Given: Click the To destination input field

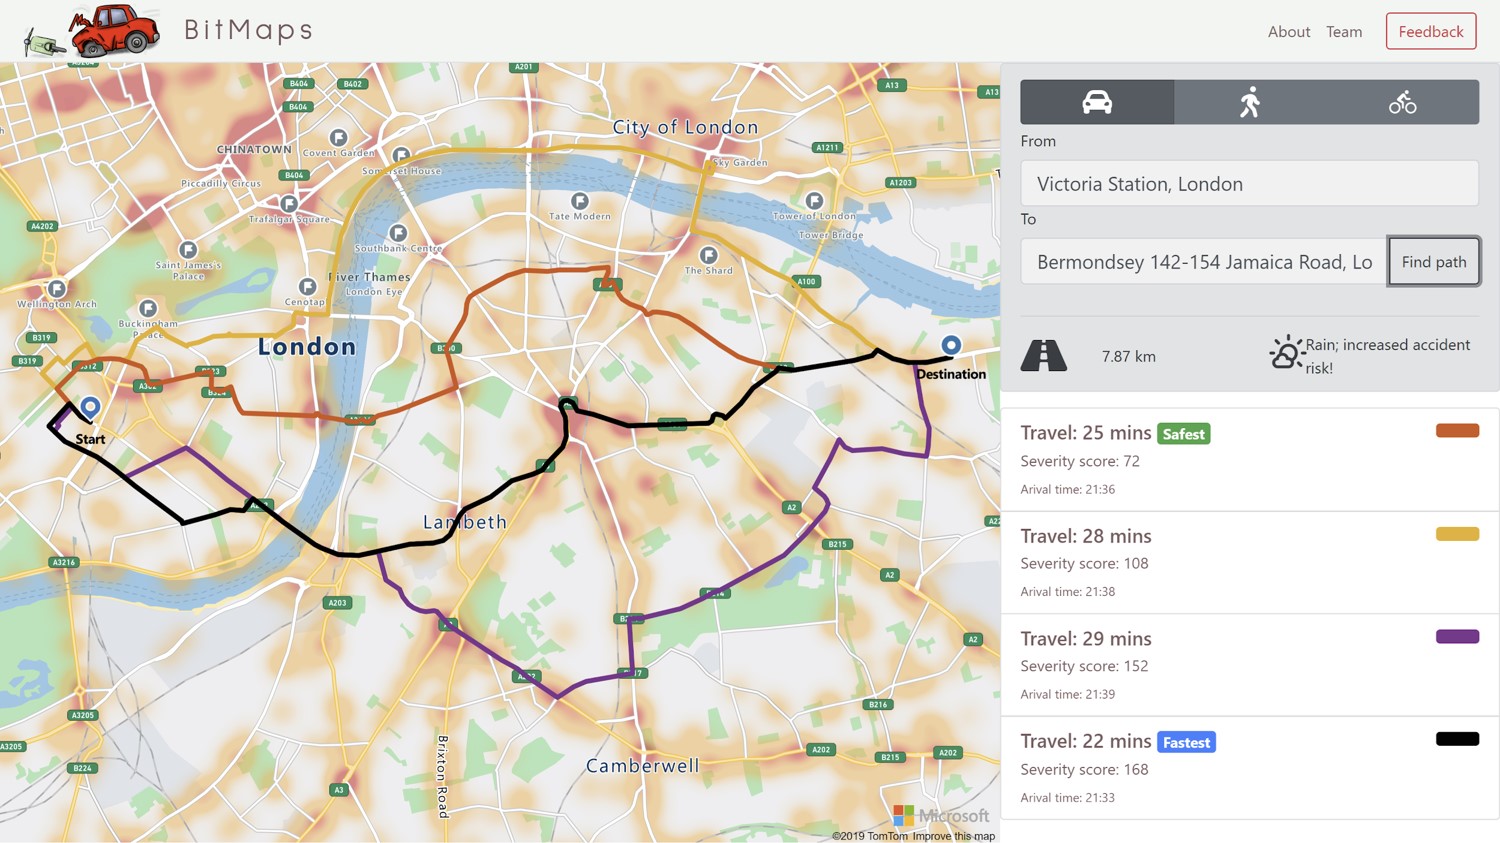Looking at the screenshot, I should pos(1203,262).
